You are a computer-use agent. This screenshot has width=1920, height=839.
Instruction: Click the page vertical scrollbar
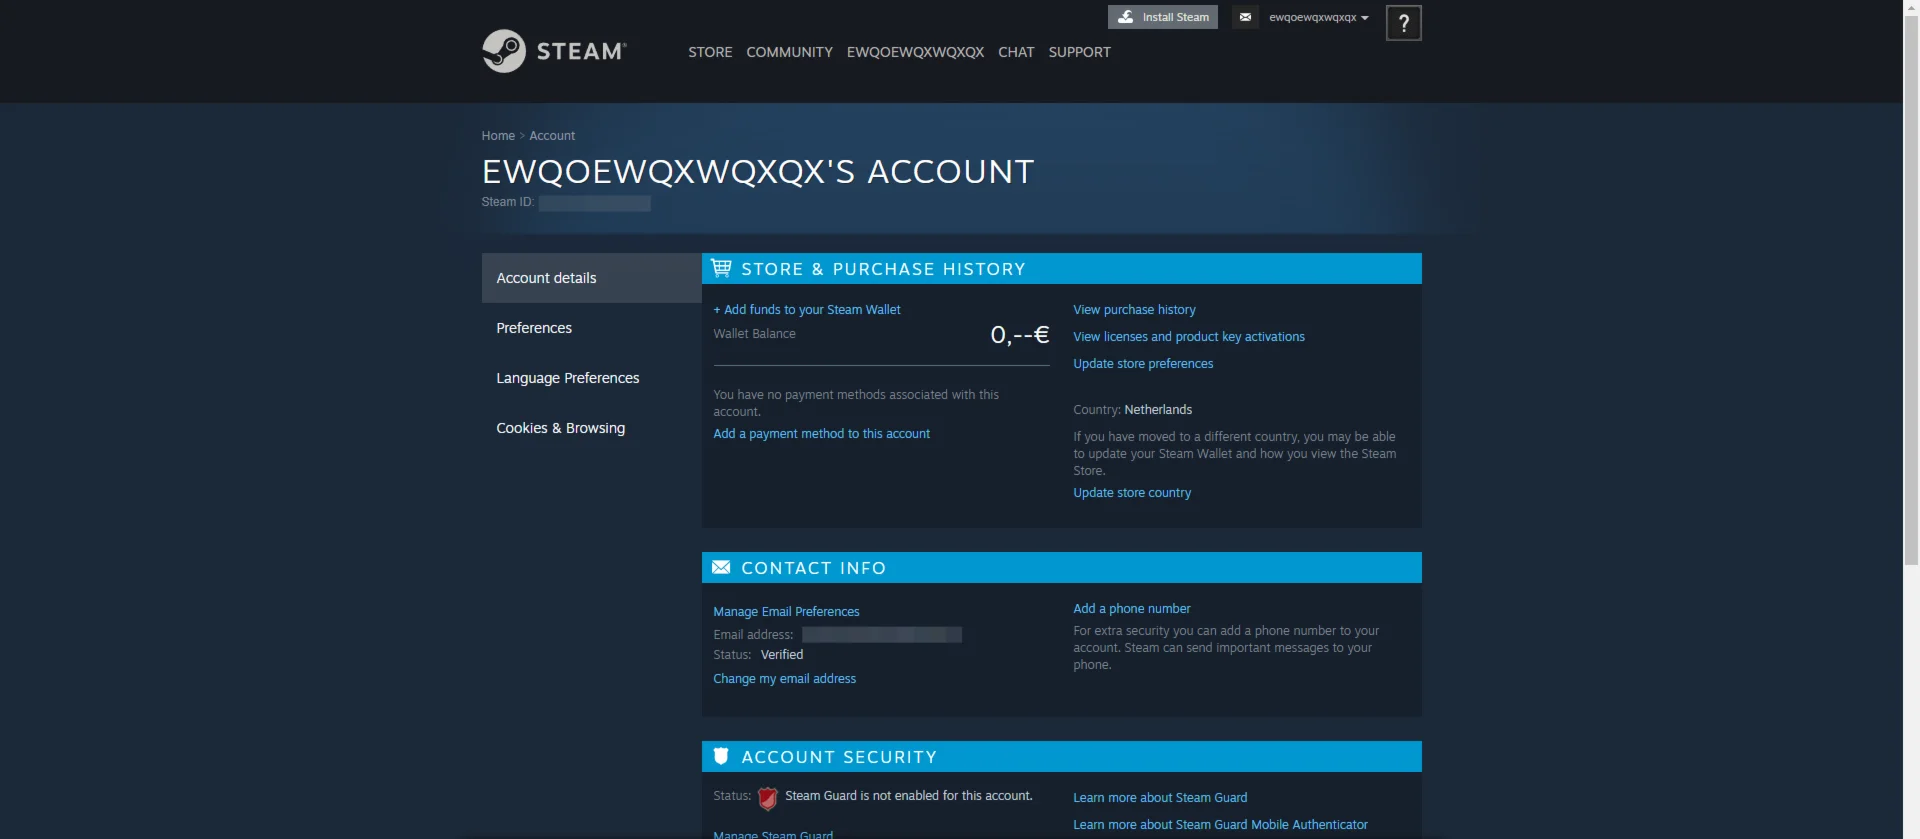pyautogui.click(x=1911, y=290)
